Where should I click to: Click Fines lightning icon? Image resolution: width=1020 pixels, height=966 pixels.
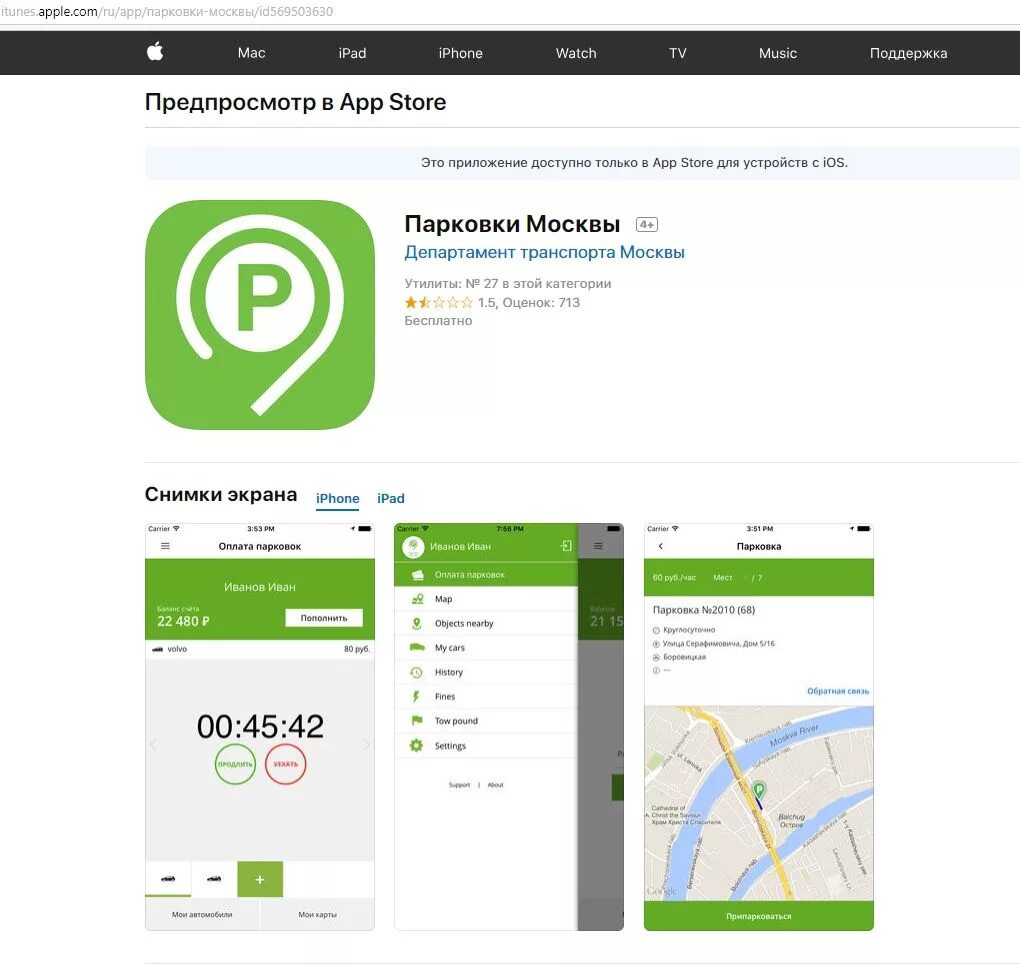(x=416, y=697)
